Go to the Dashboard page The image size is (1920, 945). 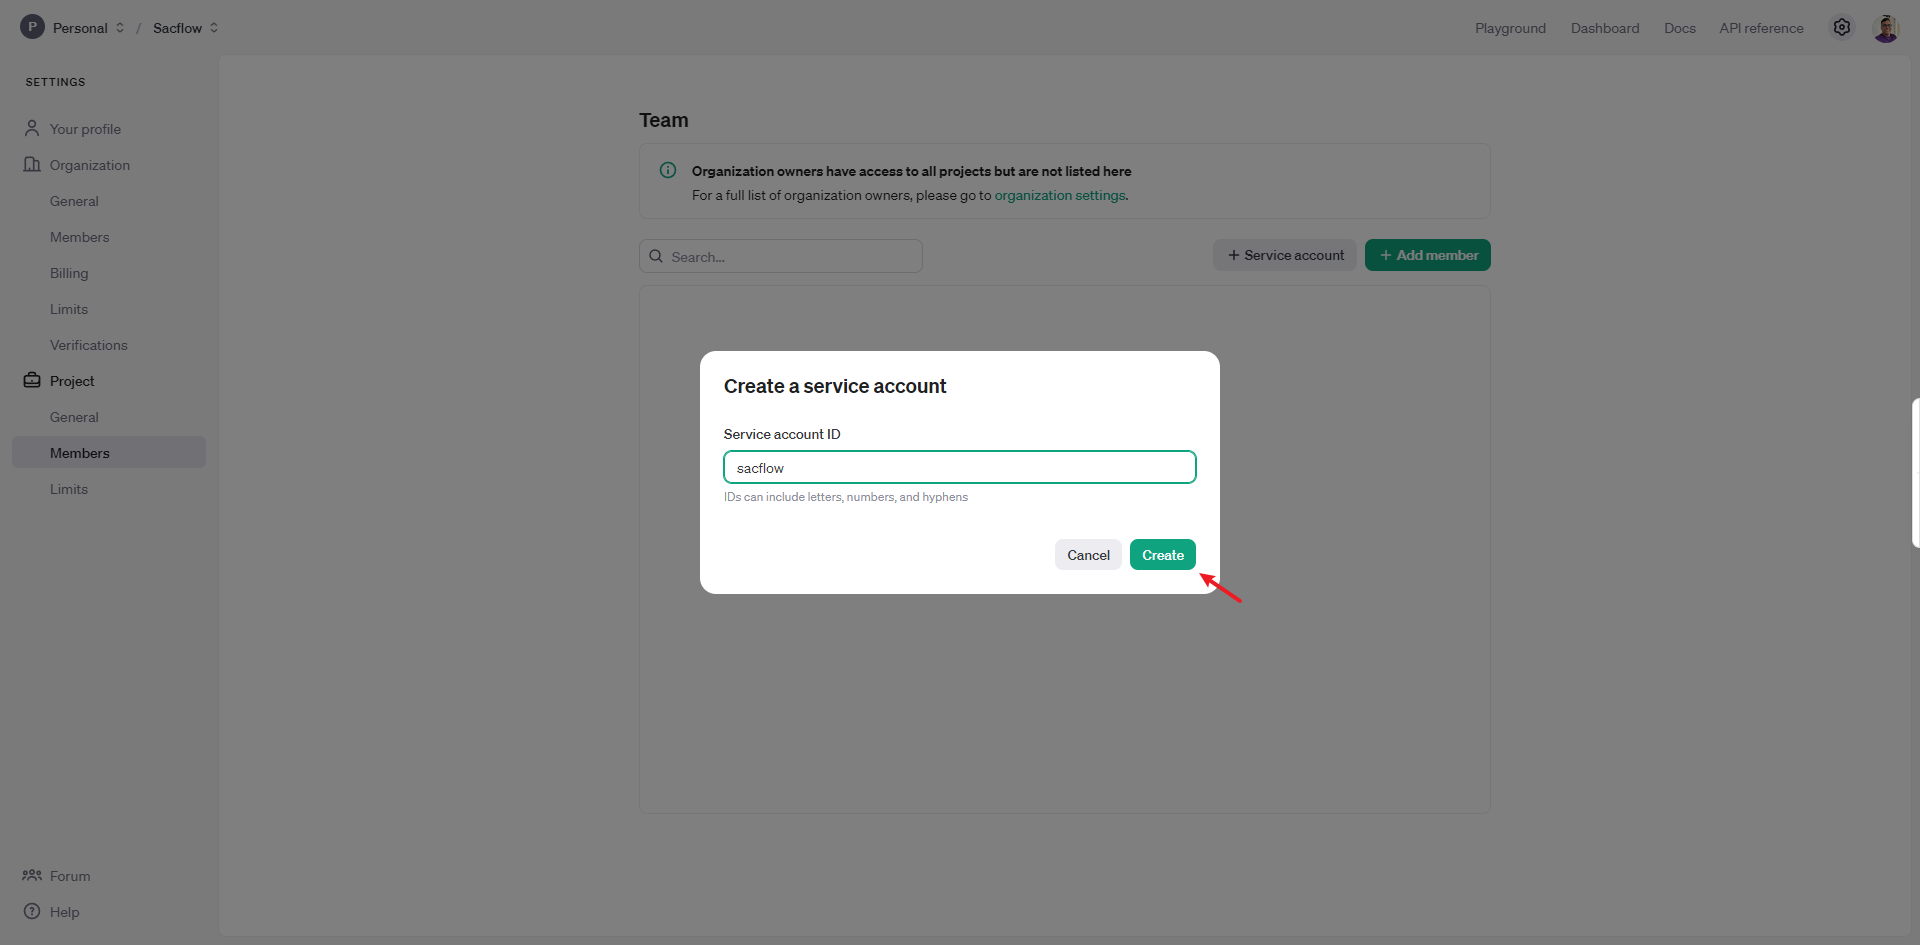[x=1604, y=28]
